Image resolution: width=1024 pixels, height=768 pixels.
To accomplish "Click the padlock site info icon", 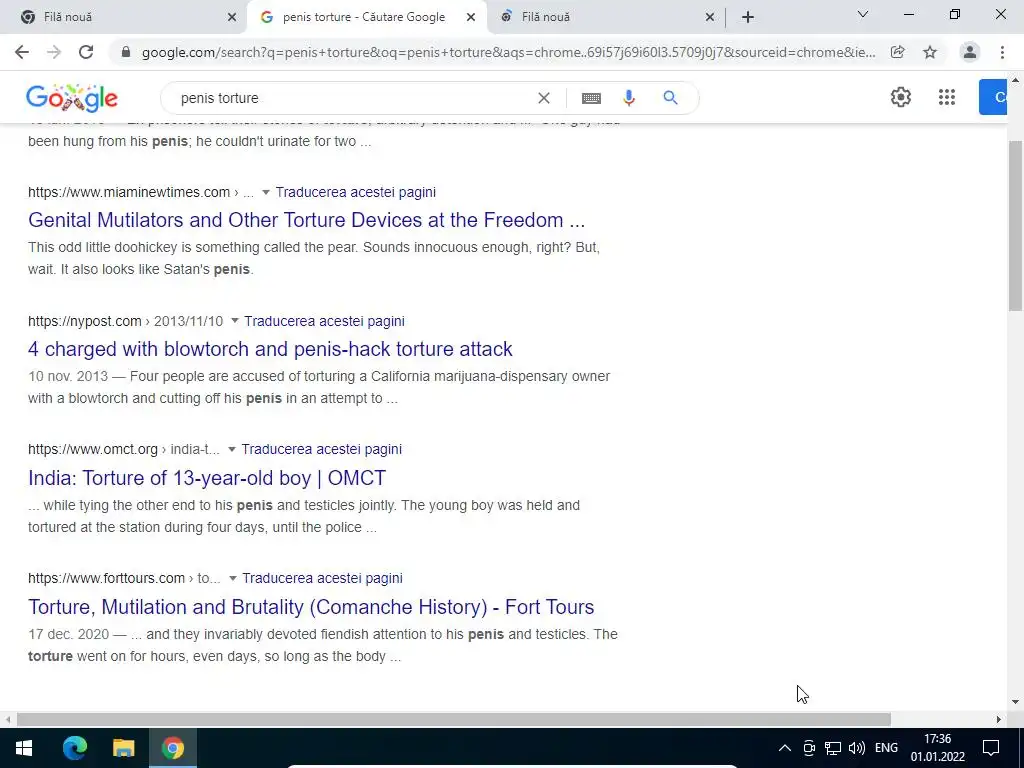I will 126,52.
